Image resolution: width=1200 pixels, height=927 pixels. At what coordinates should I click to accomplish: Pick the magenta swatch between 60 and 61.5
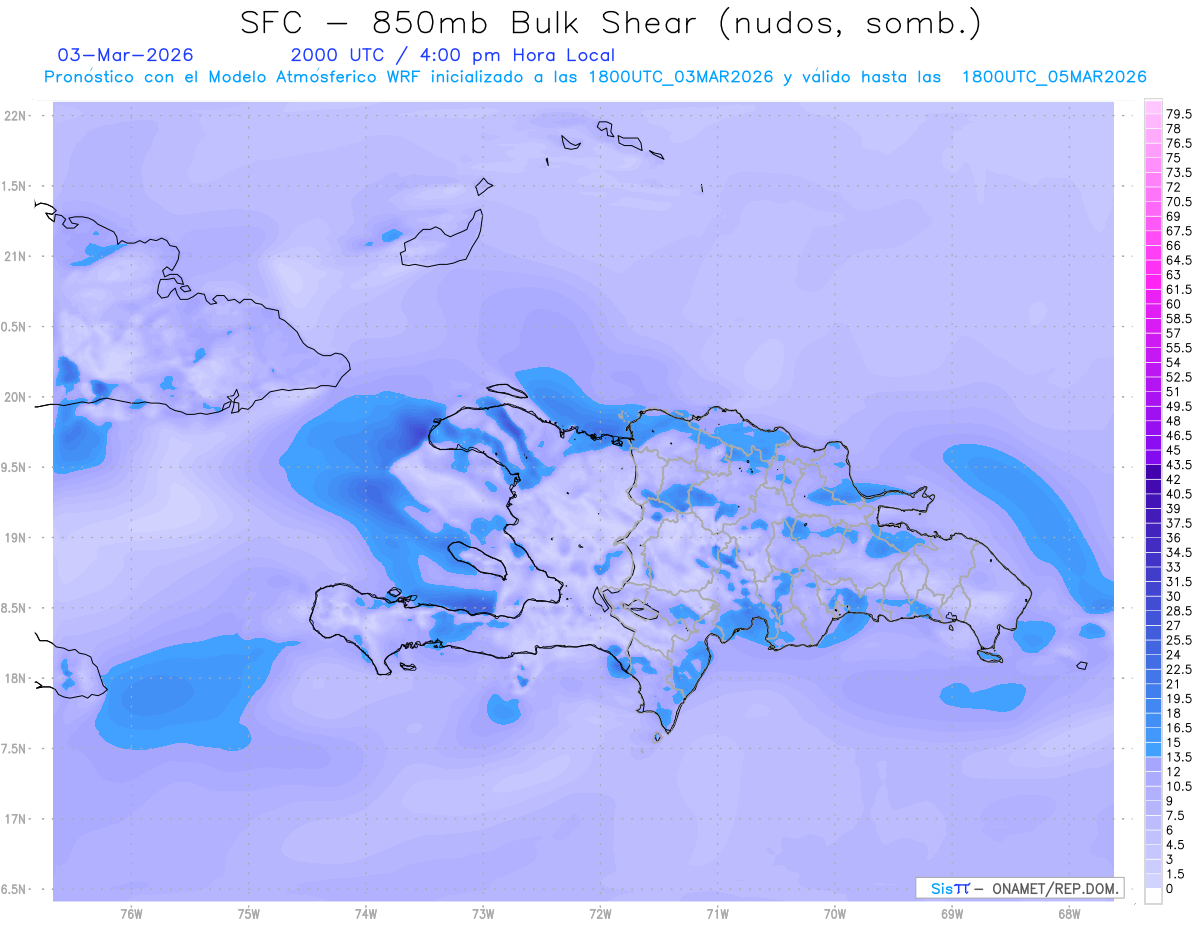pos(1153,297)
